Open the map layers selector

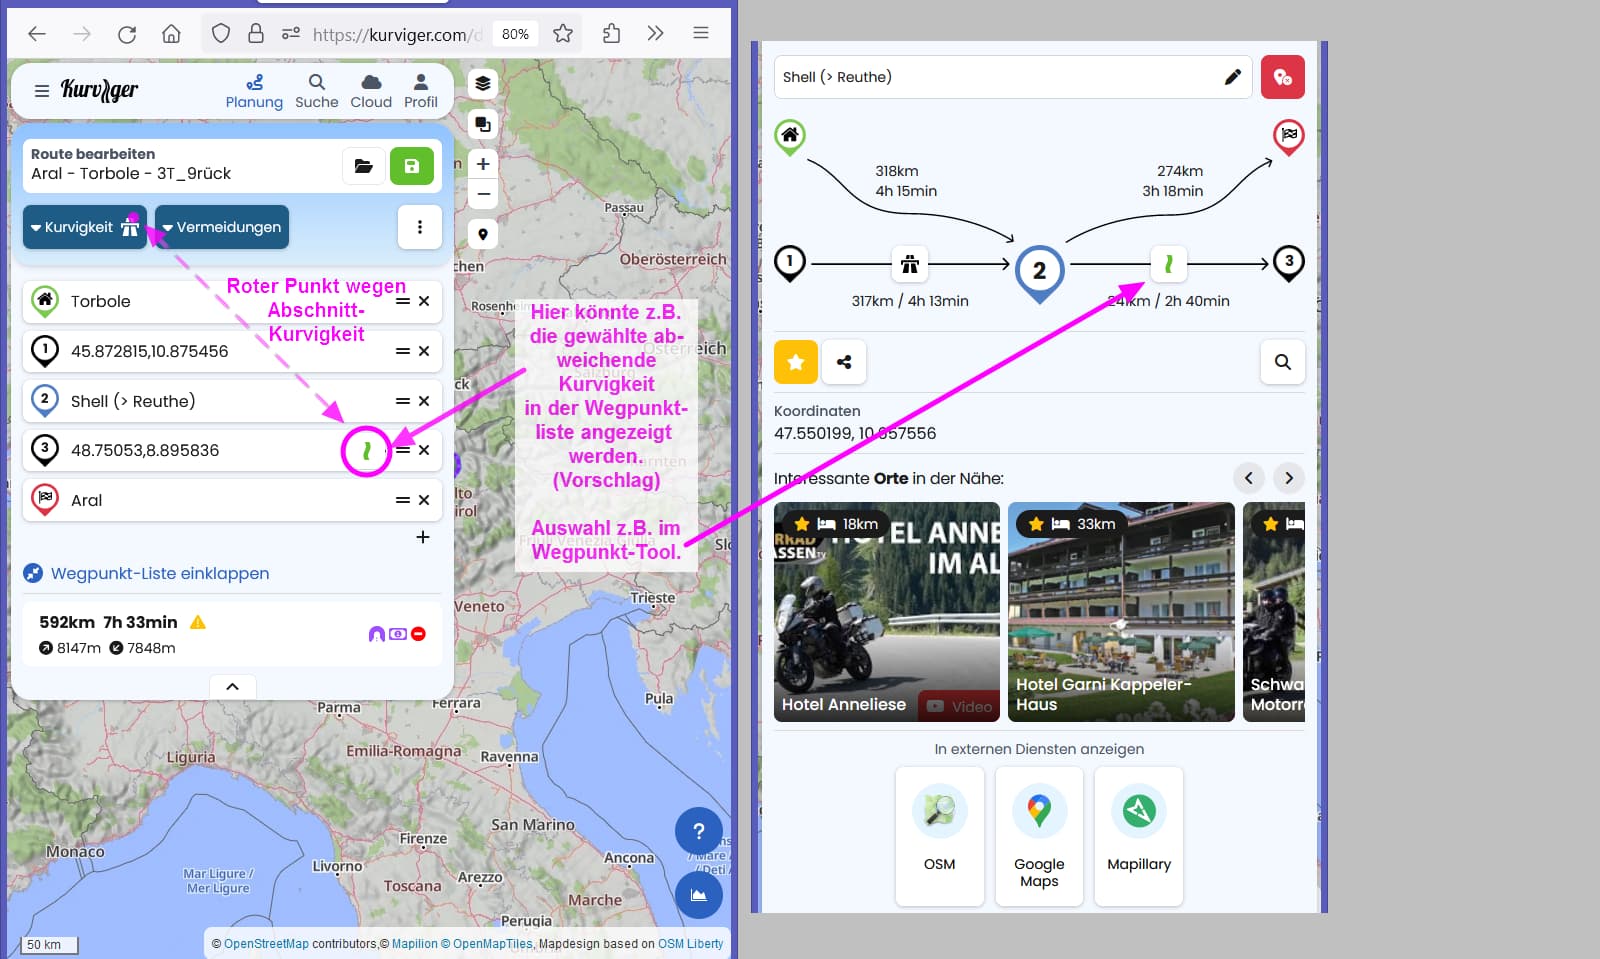[x=483, y=83]
